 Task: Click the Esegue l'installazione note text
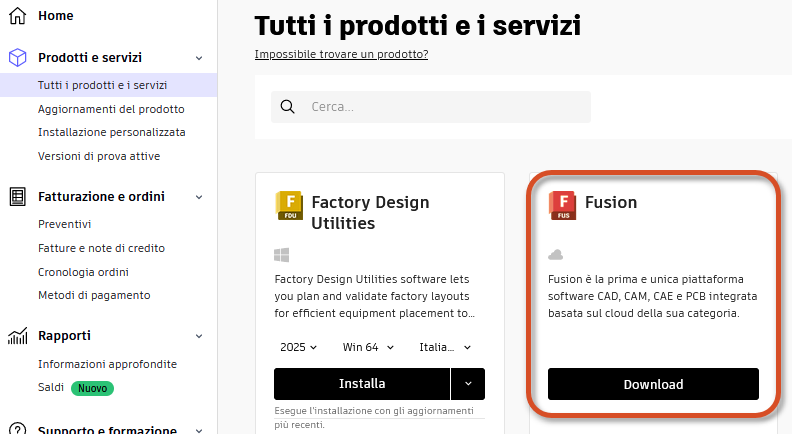[374, 417]
